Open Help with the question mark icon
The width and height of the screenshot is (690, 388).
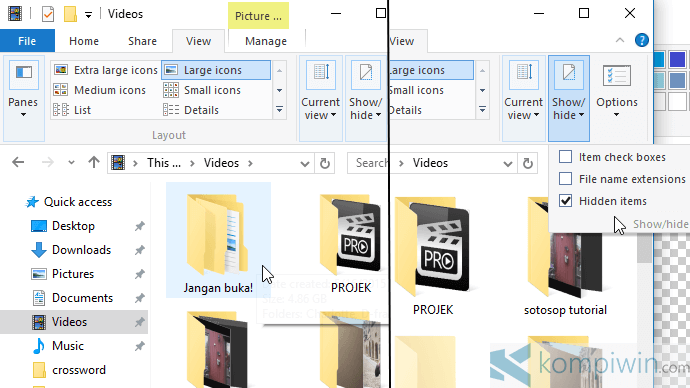[642, 40]
